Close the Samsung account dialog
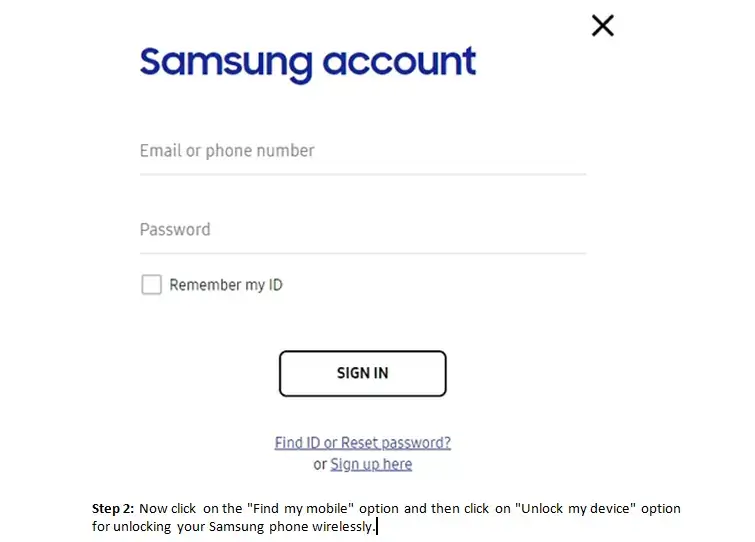 tap(602, 26)
